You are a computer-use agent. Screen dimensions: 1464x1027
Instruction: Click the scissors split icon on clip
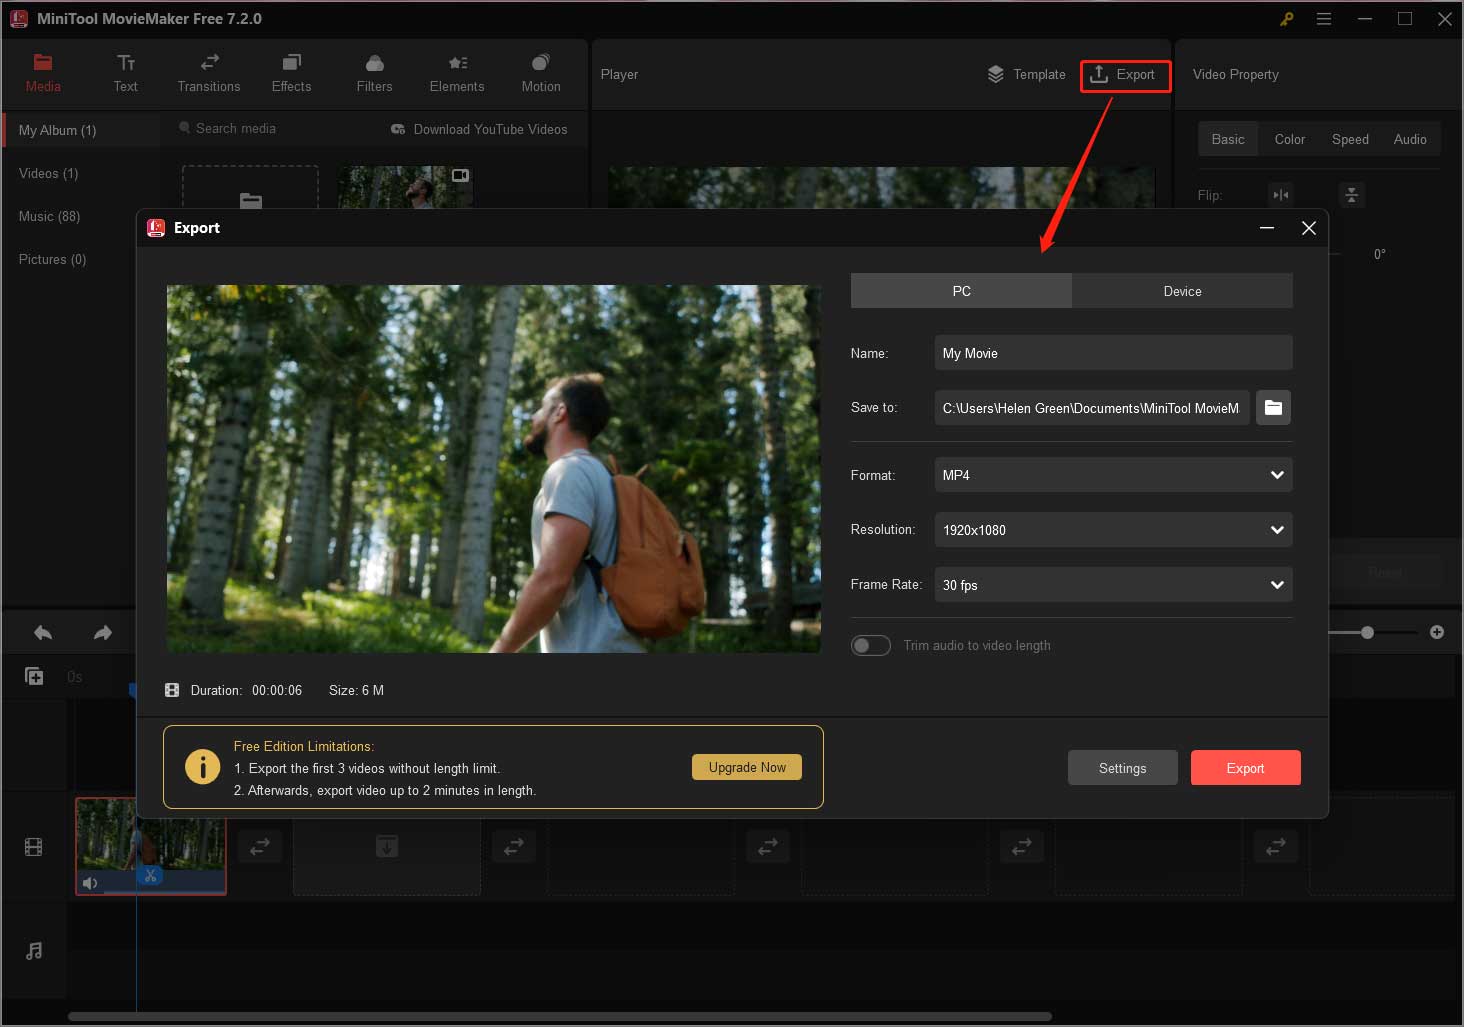pyautogui.click(x=150, y=875)
